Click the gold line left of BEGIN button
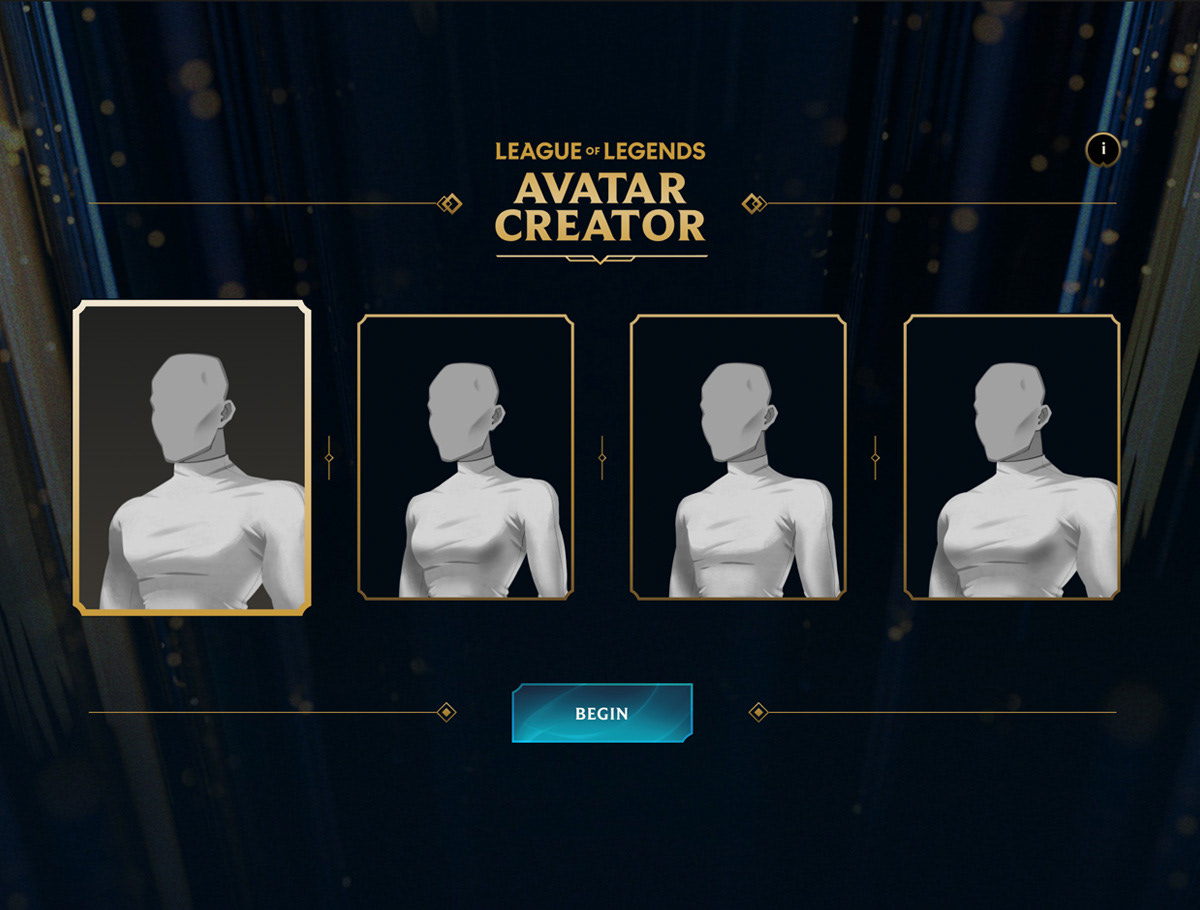 [263, 712]
